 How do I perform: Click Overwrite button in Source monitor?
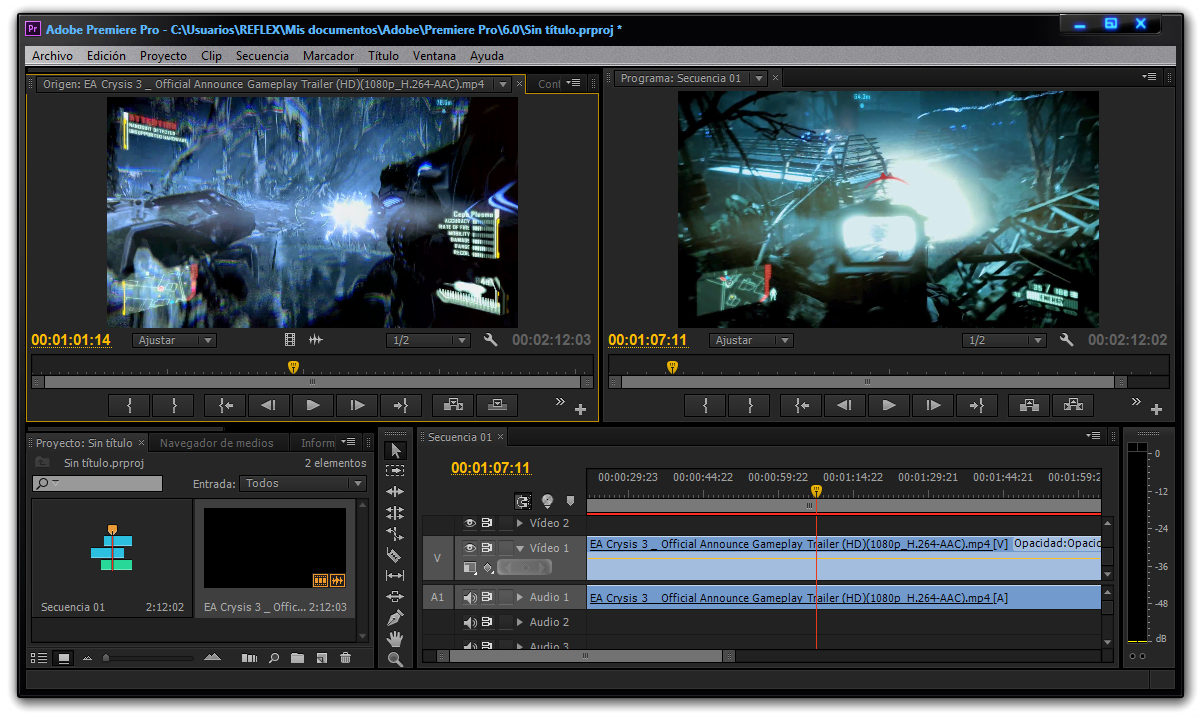497,405
